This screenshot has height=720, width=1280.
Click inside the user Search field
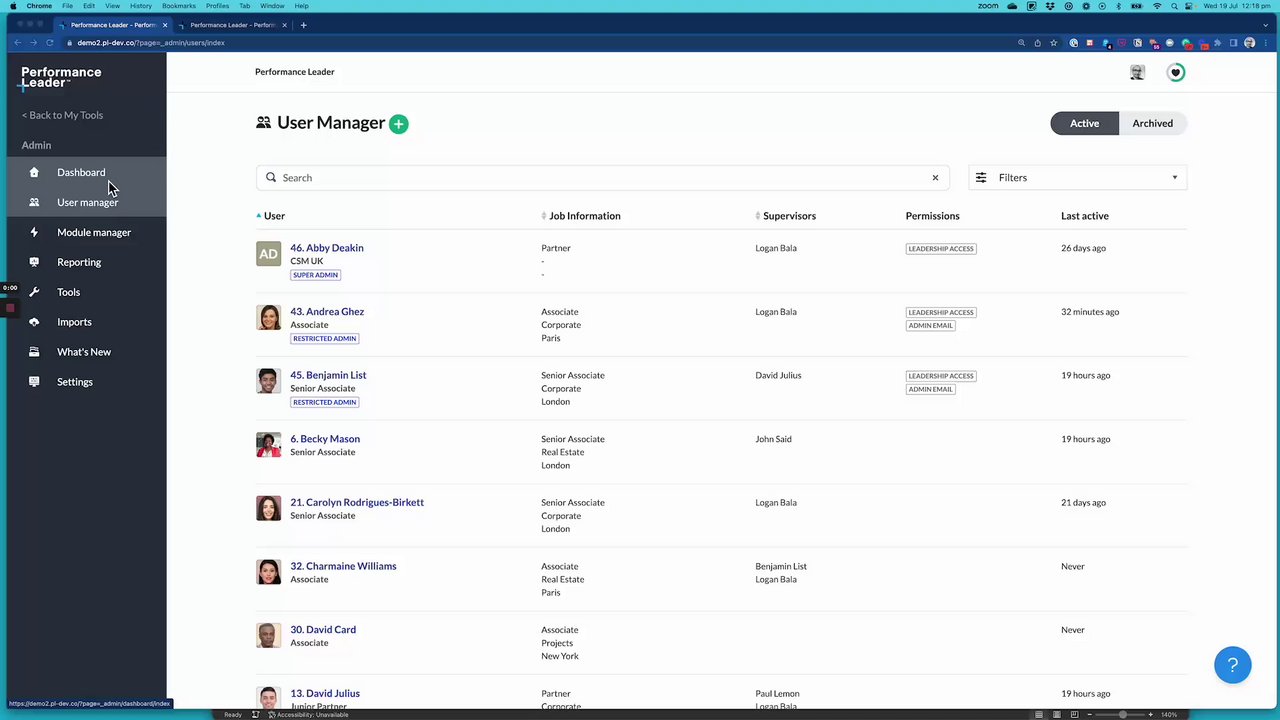(x=603, y=178)
